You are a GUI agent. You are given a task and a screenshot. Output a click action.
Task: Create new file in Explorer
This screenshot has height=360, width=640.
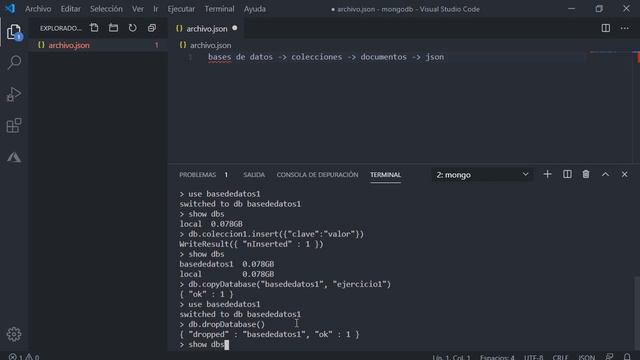(x=94, y=28)
